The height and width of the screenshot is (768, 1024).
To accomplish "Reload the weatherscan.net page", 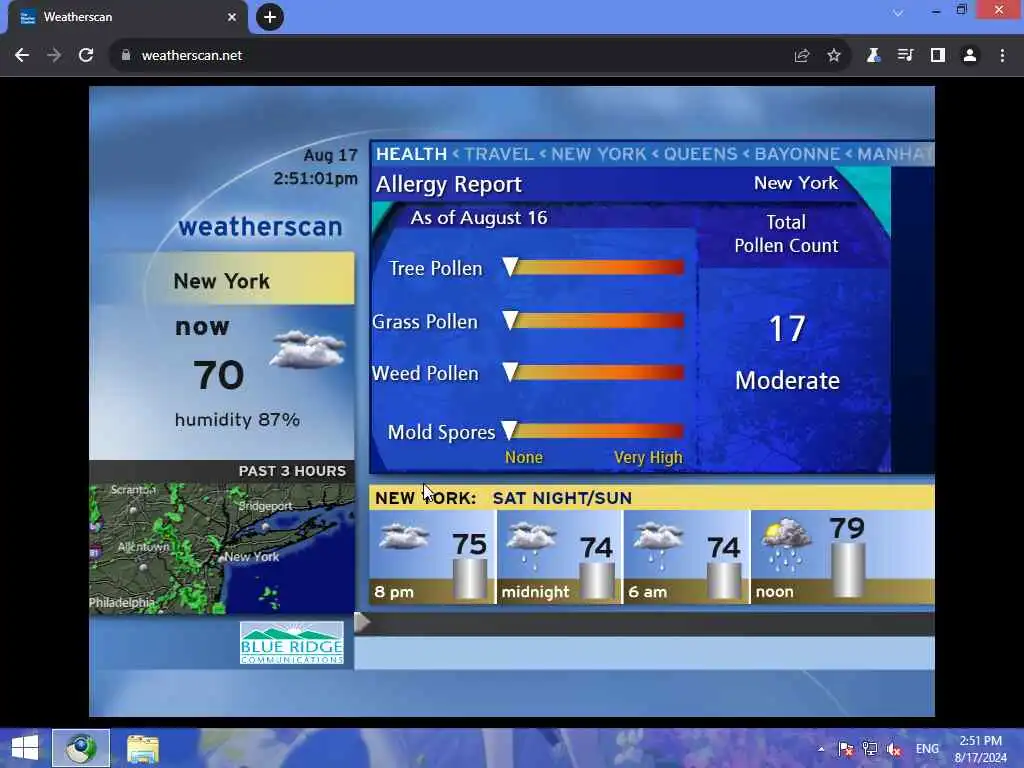I will point(86,56).
